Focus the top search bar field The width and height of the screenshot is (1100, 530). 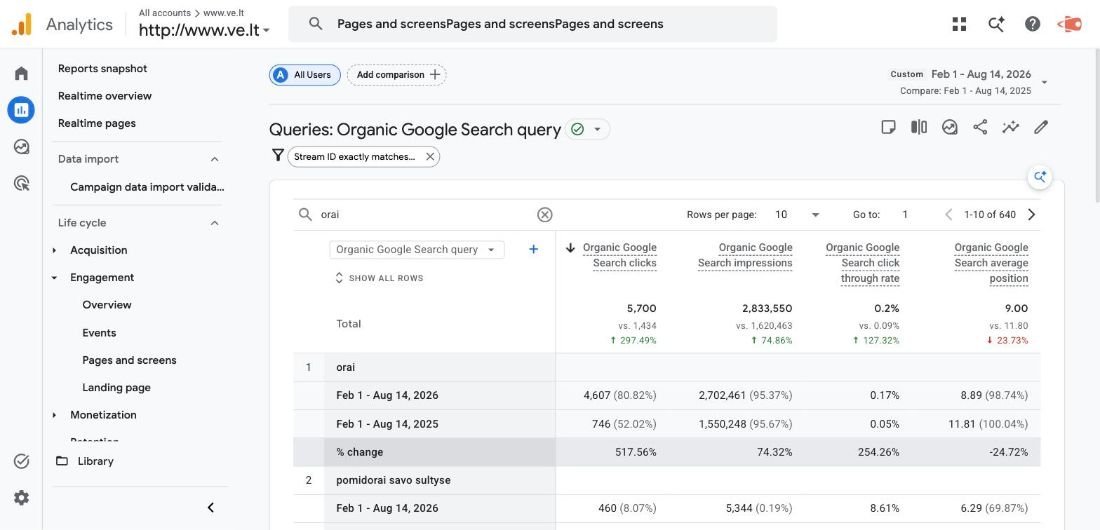532,24
